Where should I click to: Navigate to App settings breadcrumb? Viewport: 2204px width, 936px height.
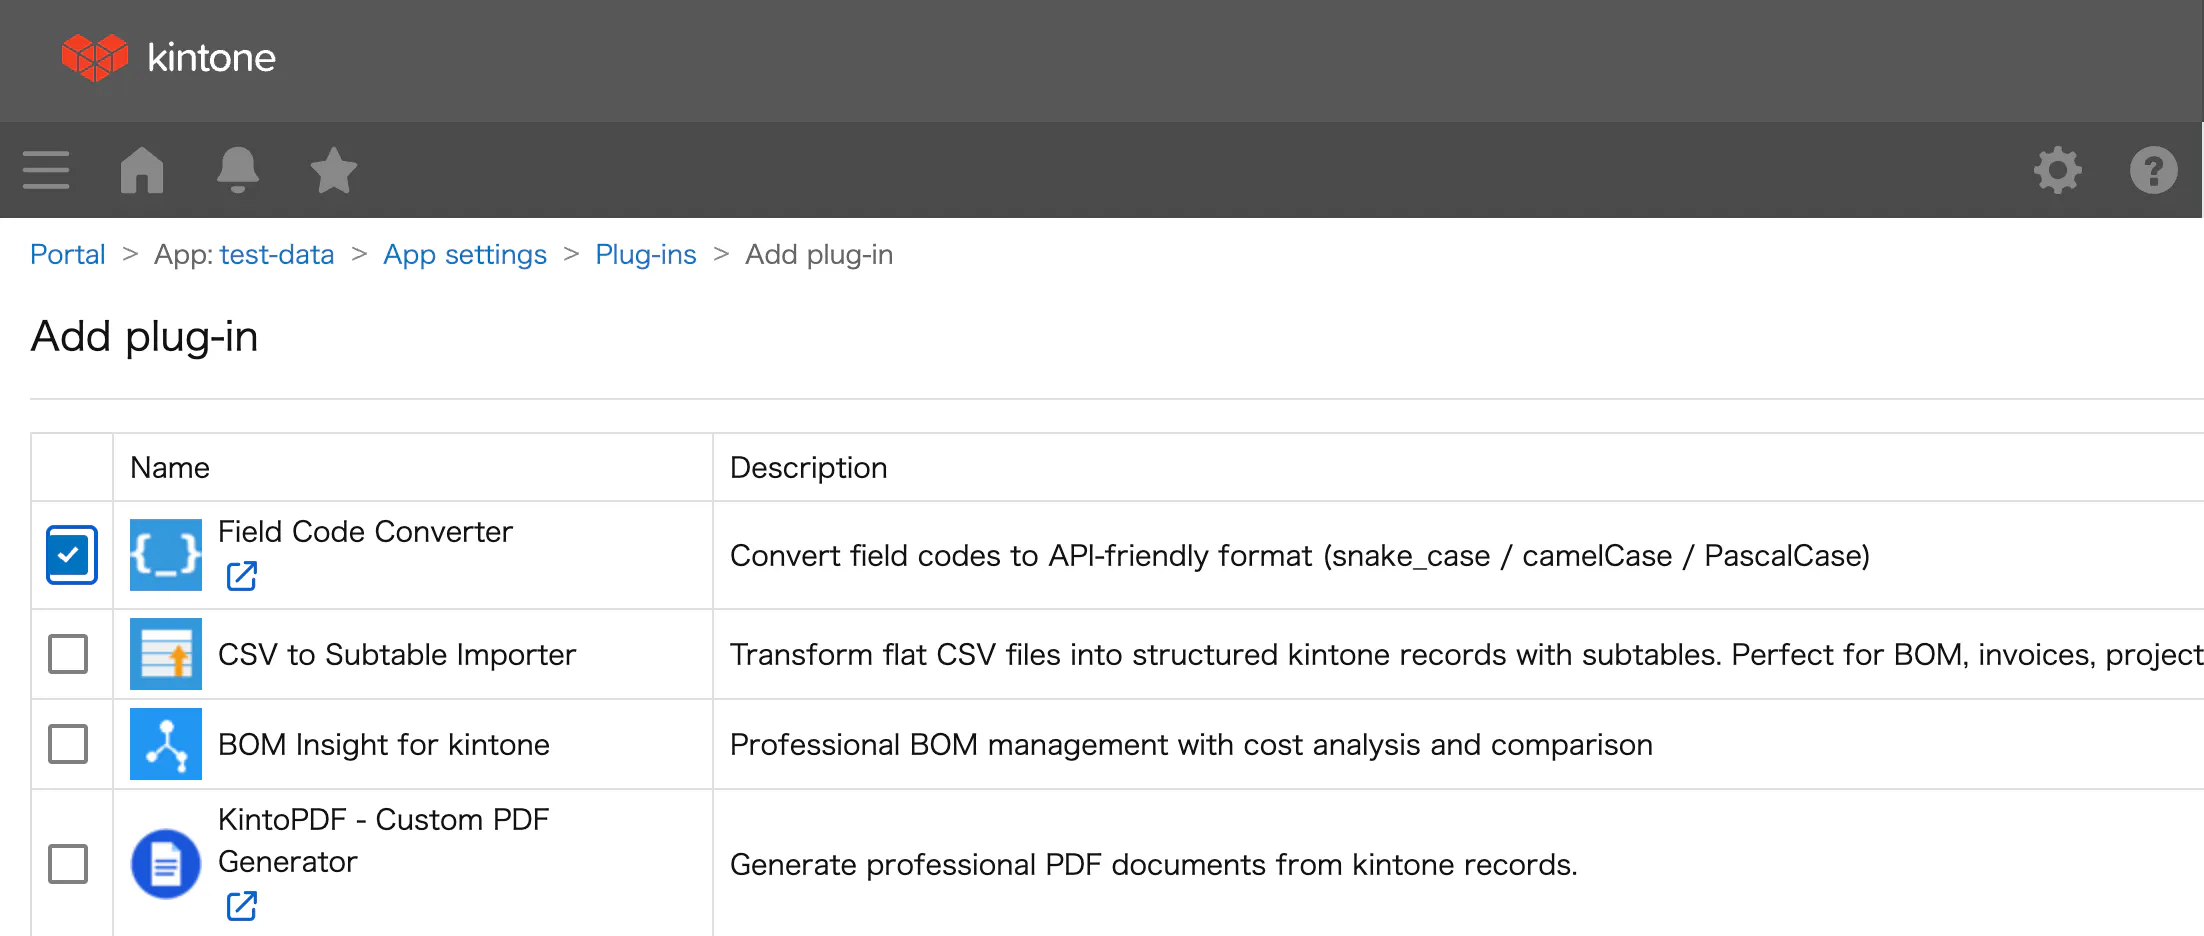465,254
